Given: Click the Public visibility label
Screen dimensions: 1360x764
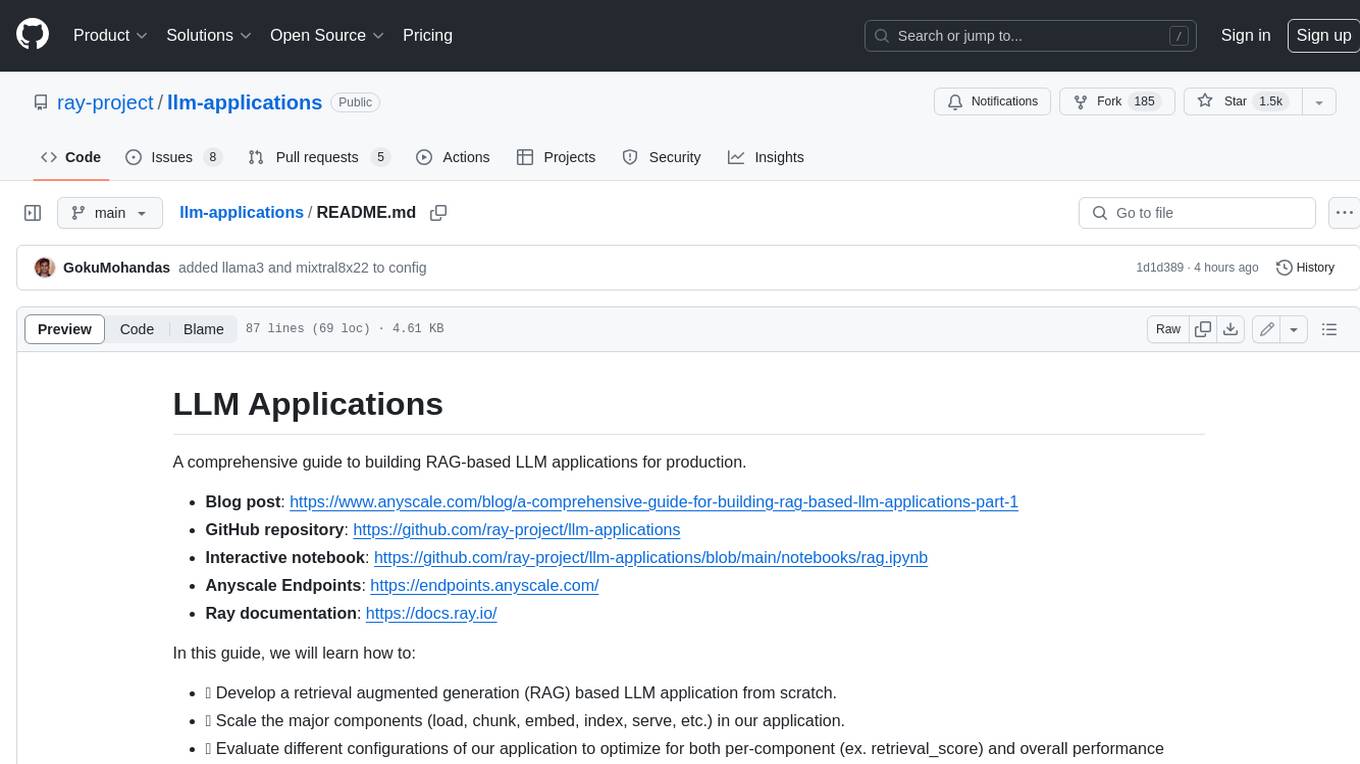Looking at the screenshot, I should click(355, 102).
